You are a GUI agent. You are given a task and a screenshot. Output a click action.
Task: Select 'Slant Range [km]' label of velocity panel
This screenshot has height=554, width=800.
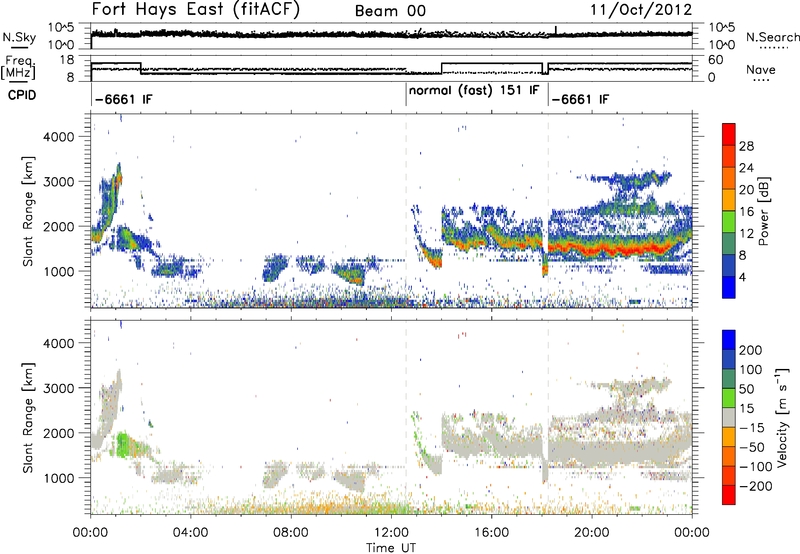[28, 418]
